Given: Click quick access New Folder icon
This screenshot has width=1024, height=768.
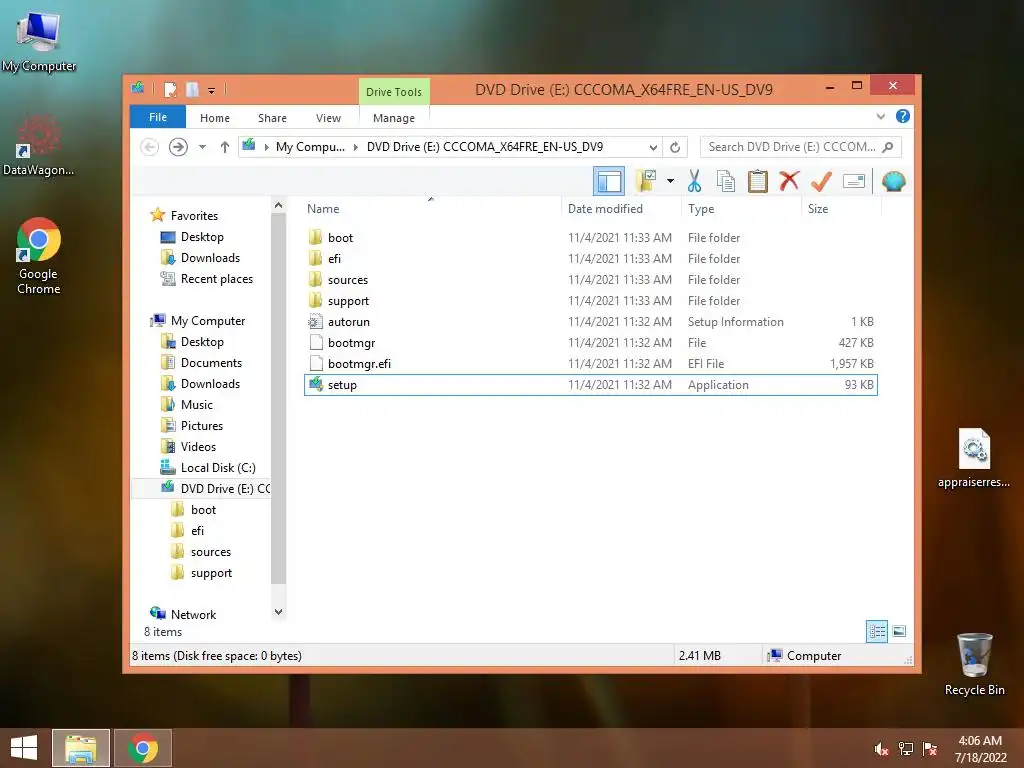Looking at the screenshot, I should [x=192, y=89].
